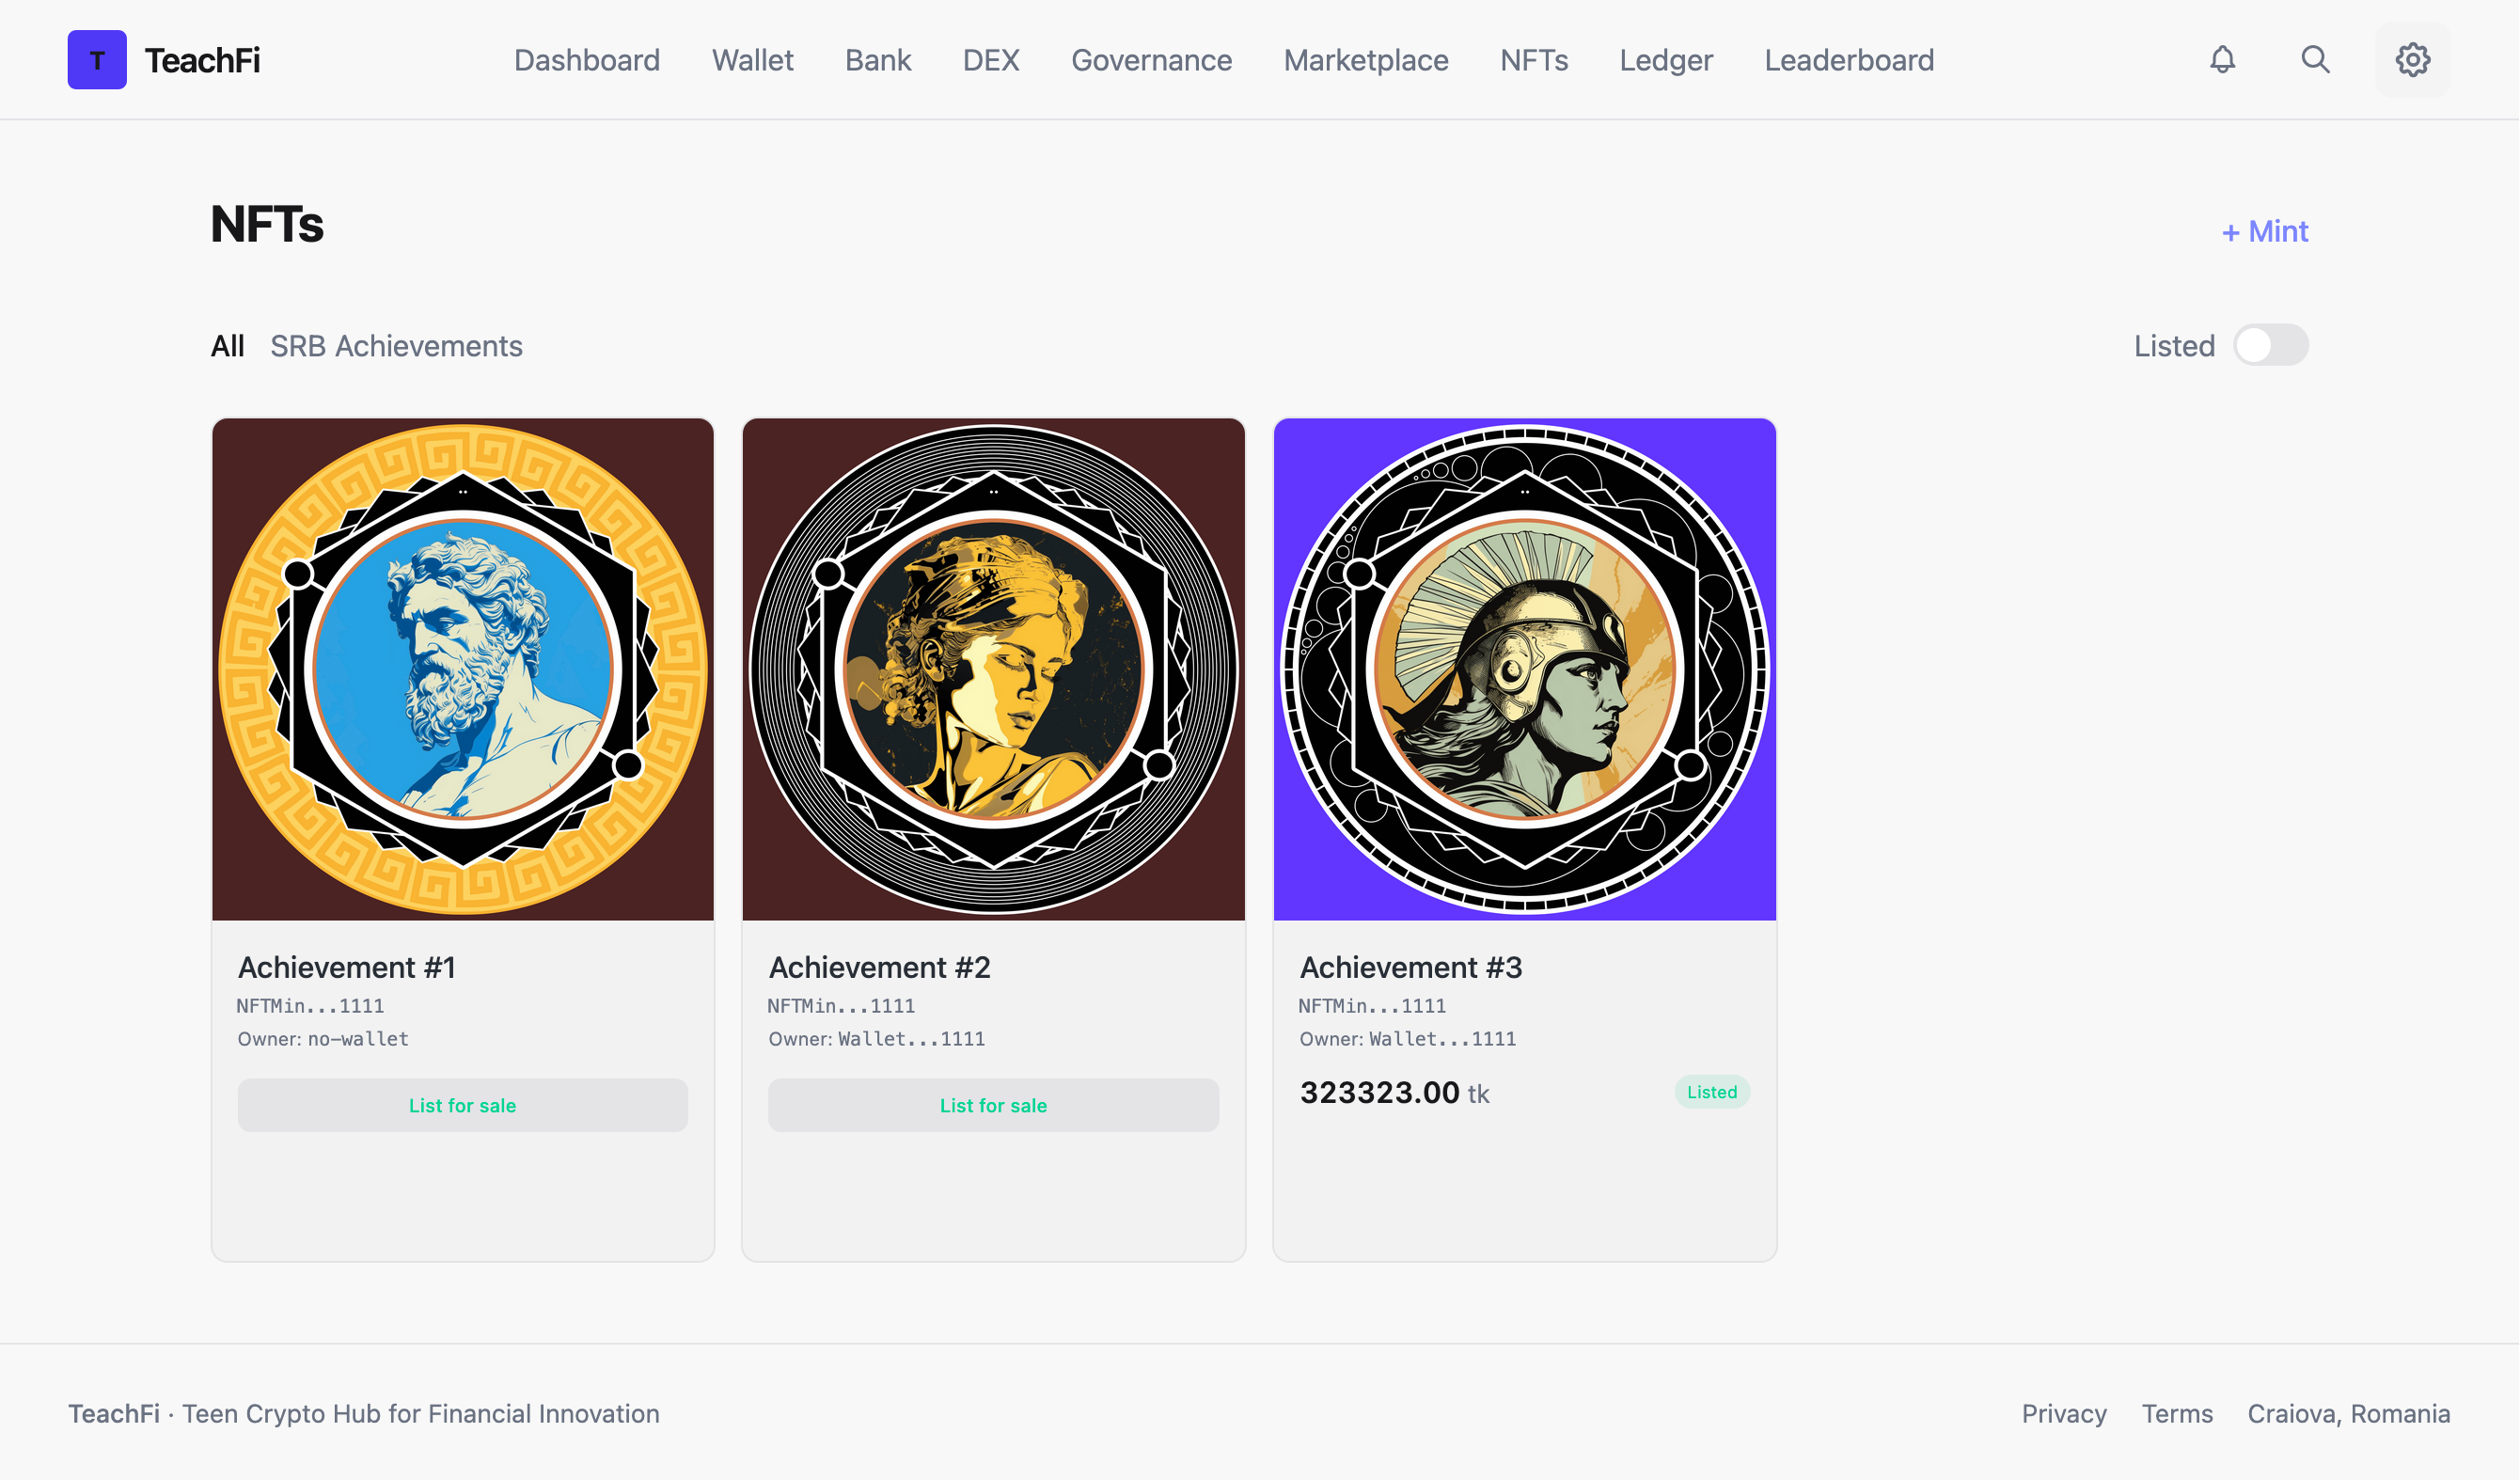List Achievement #2 for sale
2520x1480 pixels.
993,1105
